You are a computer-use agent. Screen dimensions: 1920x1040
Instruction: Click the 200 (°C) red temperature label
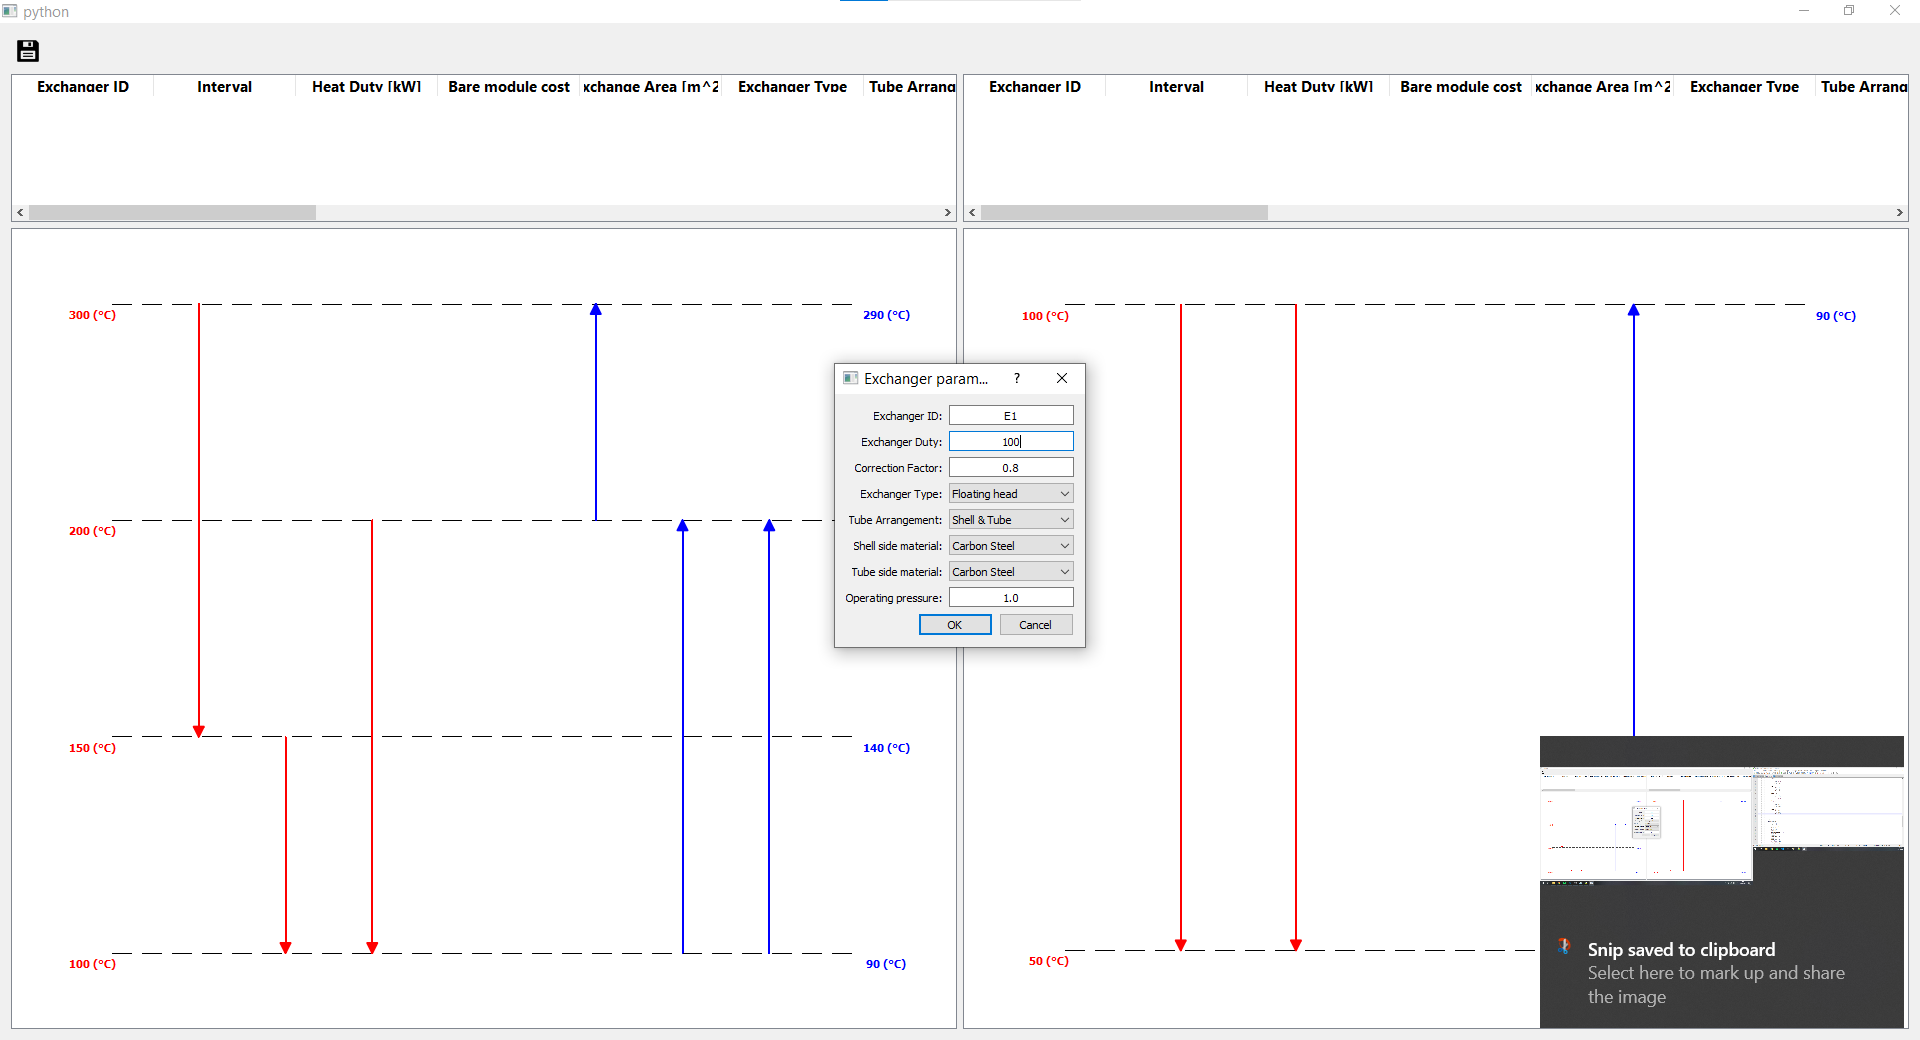click(92, 531)
